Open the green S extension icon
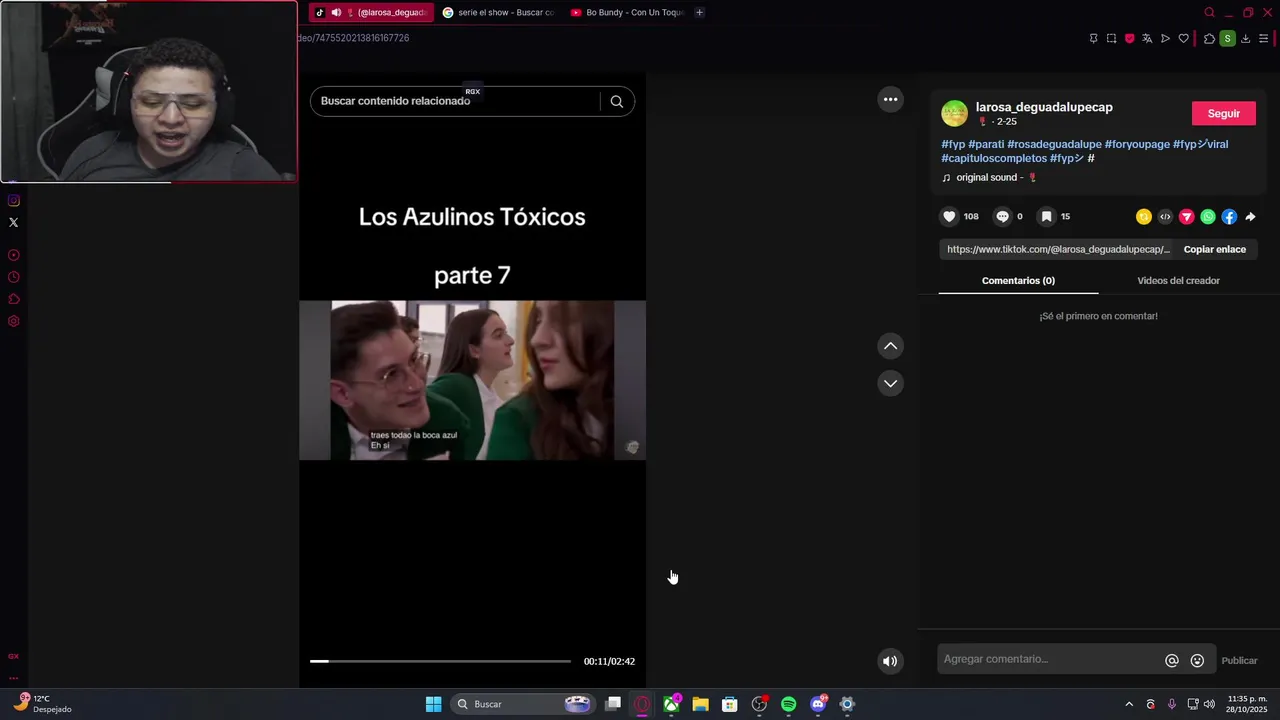This screenshot has width=1280, height=720. coord(1227,39)
